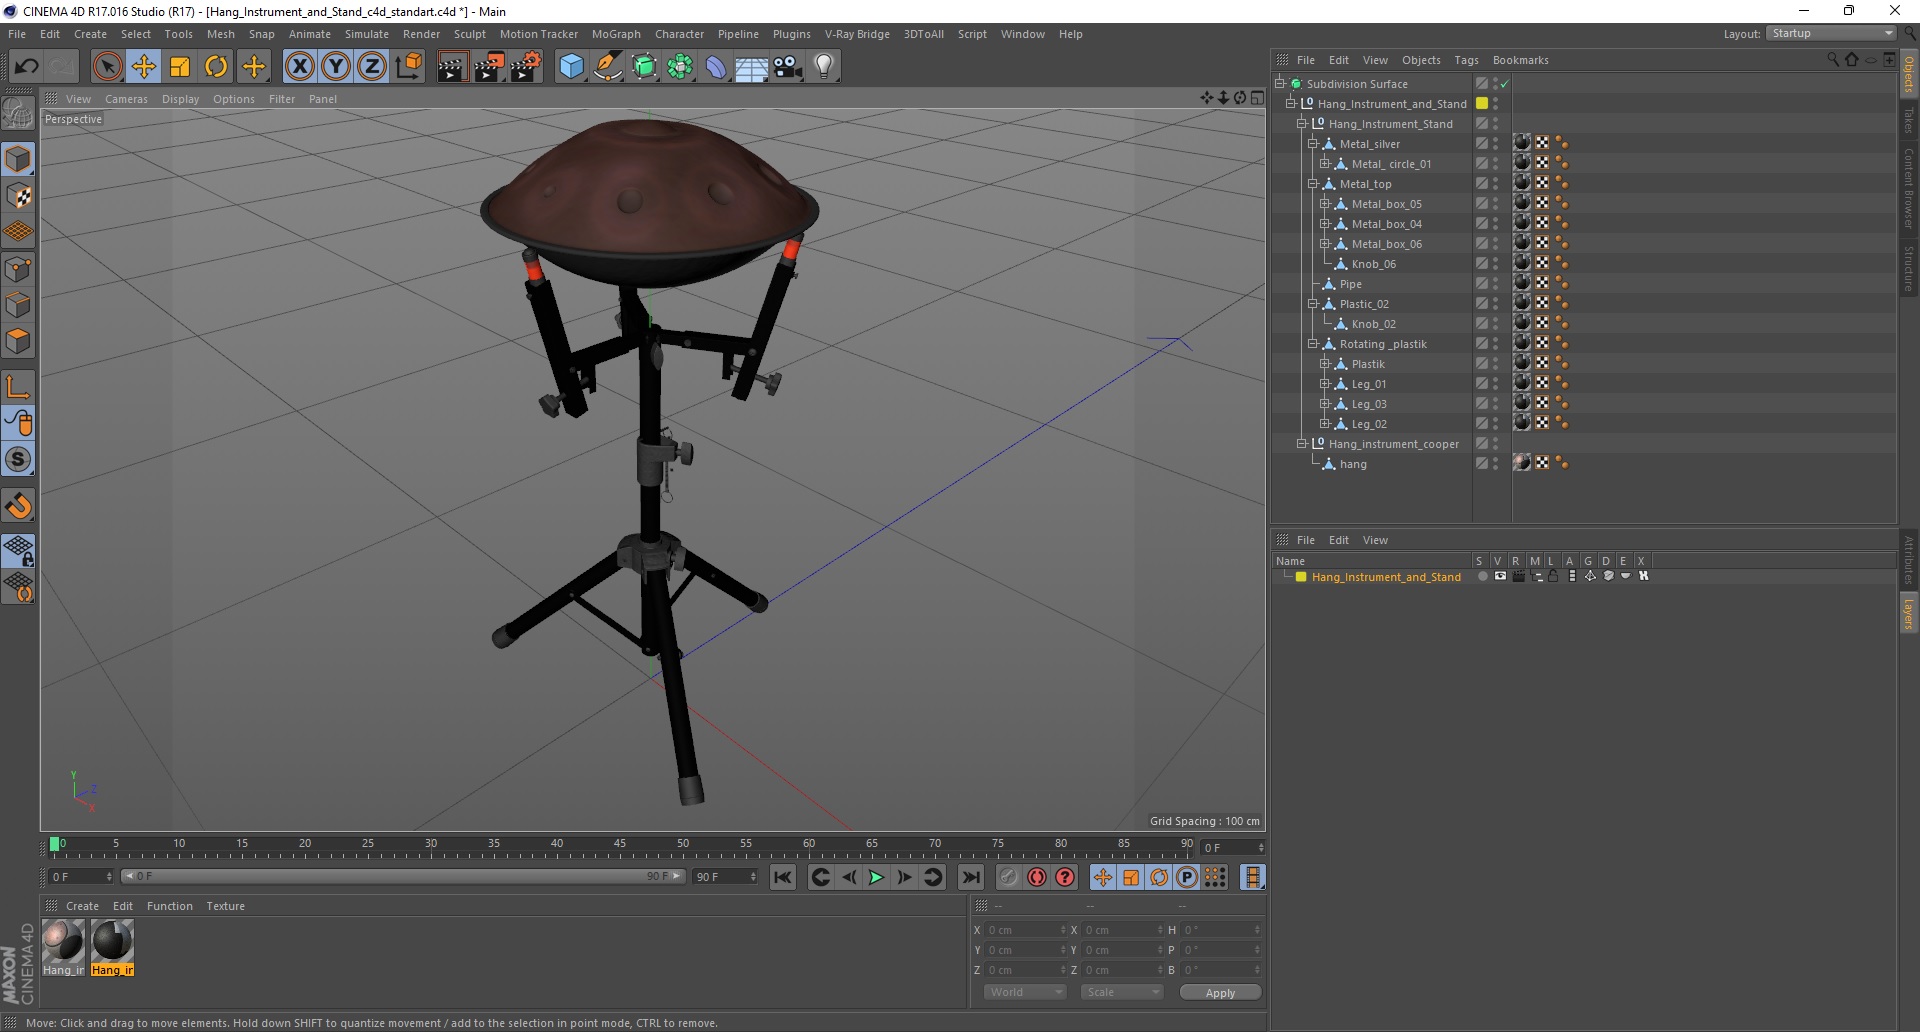Open the MoGraph menu

pos(616,34)
